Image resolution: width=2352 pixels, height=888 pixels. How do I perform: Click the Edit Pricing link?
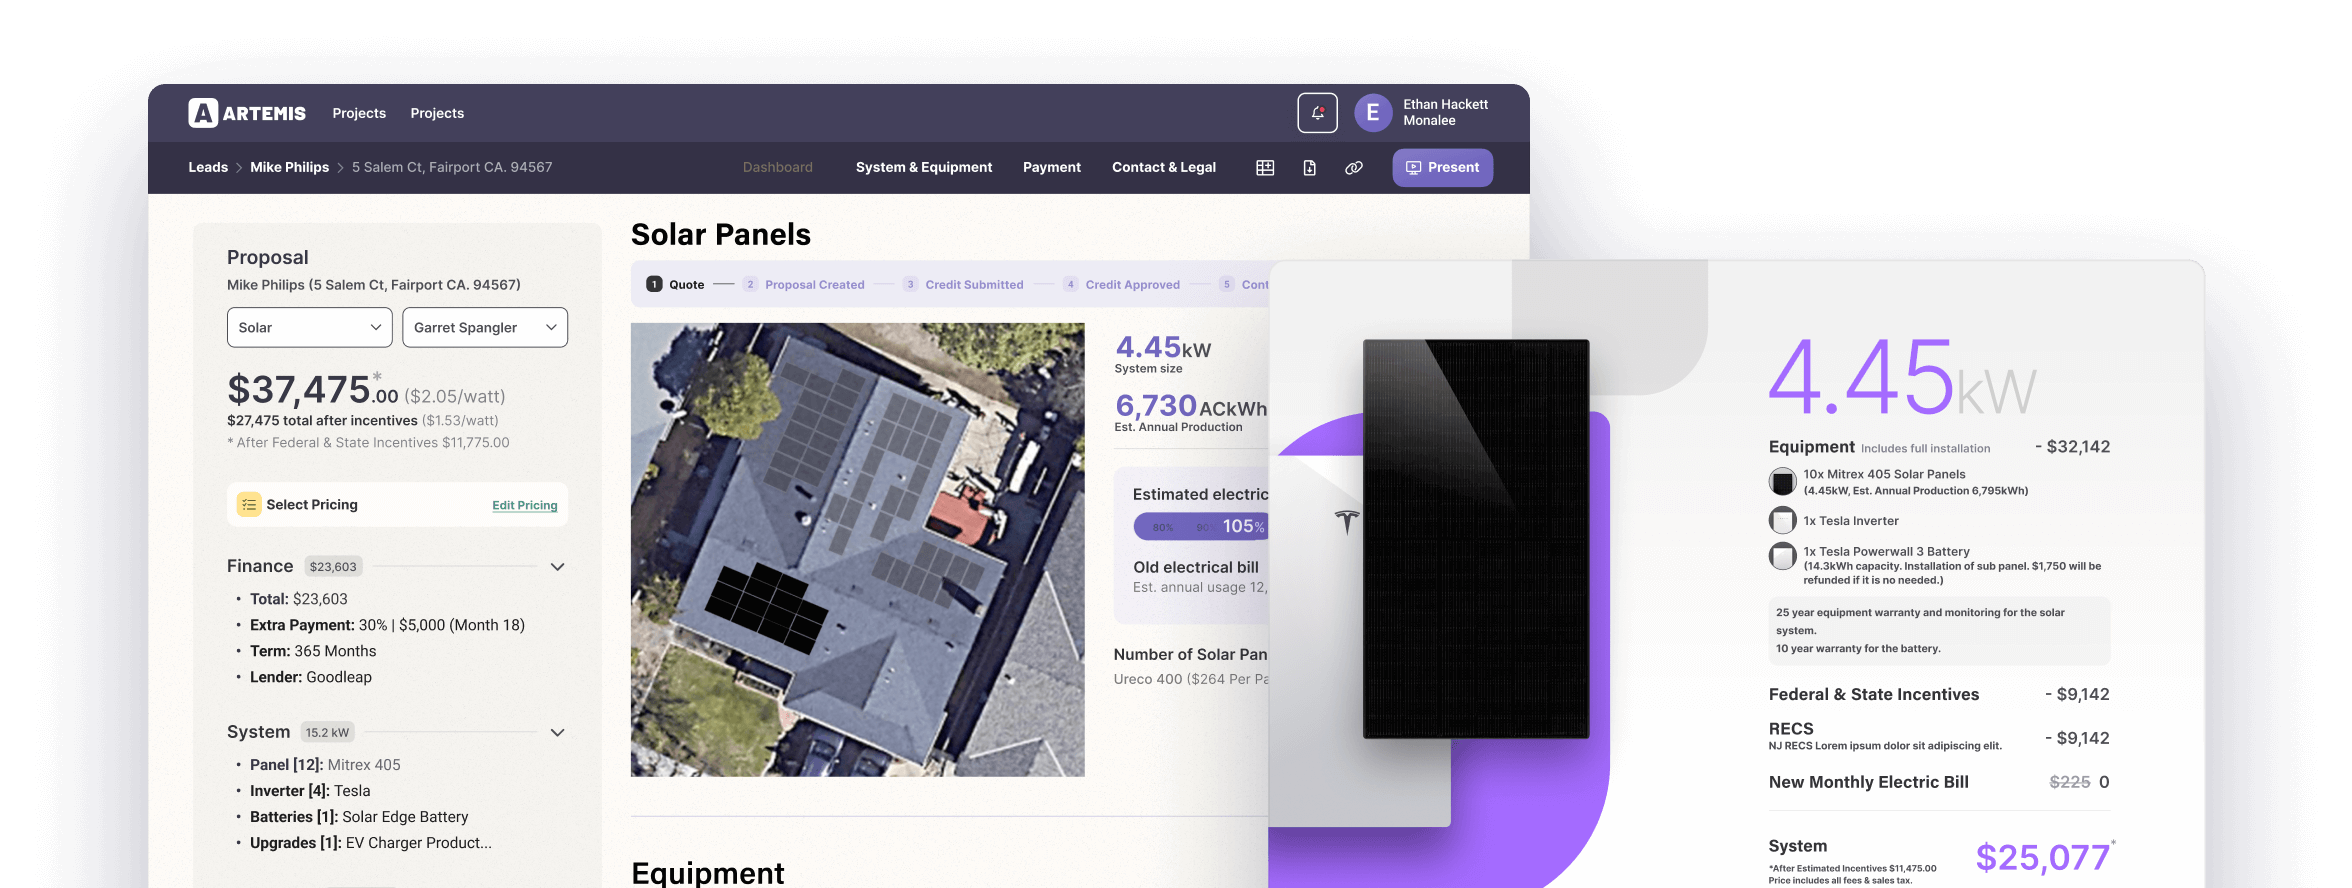pyautogui.click(x=525, y=506)
